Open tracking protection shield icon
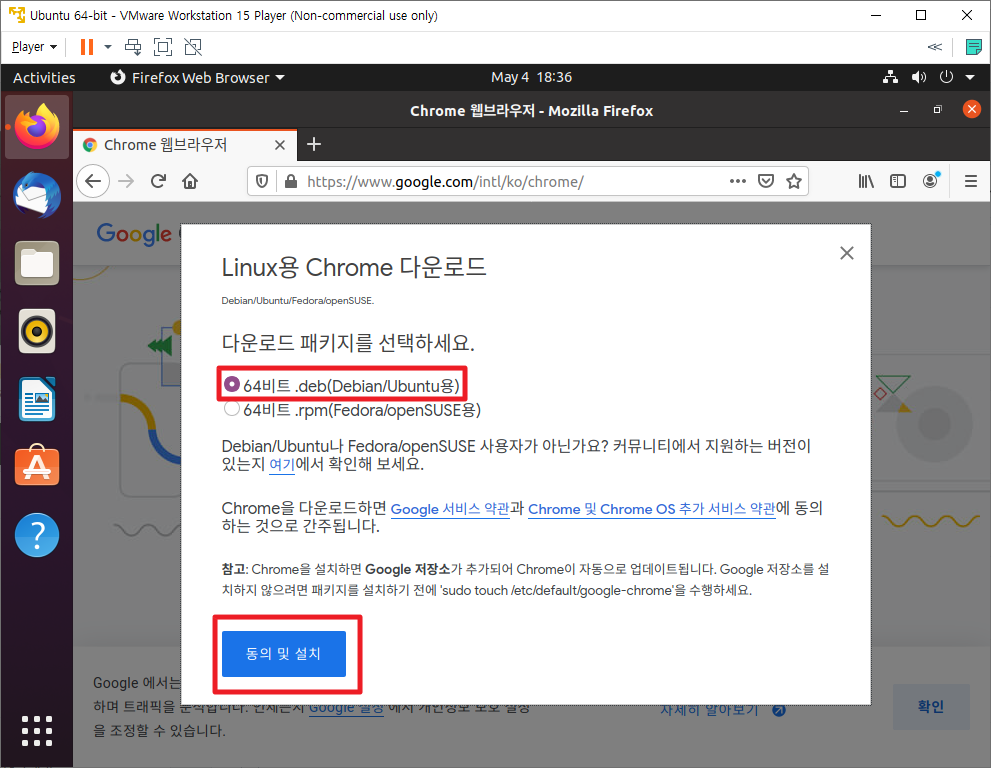The width and height of the screenshot is (991, 768). [262, 182]
